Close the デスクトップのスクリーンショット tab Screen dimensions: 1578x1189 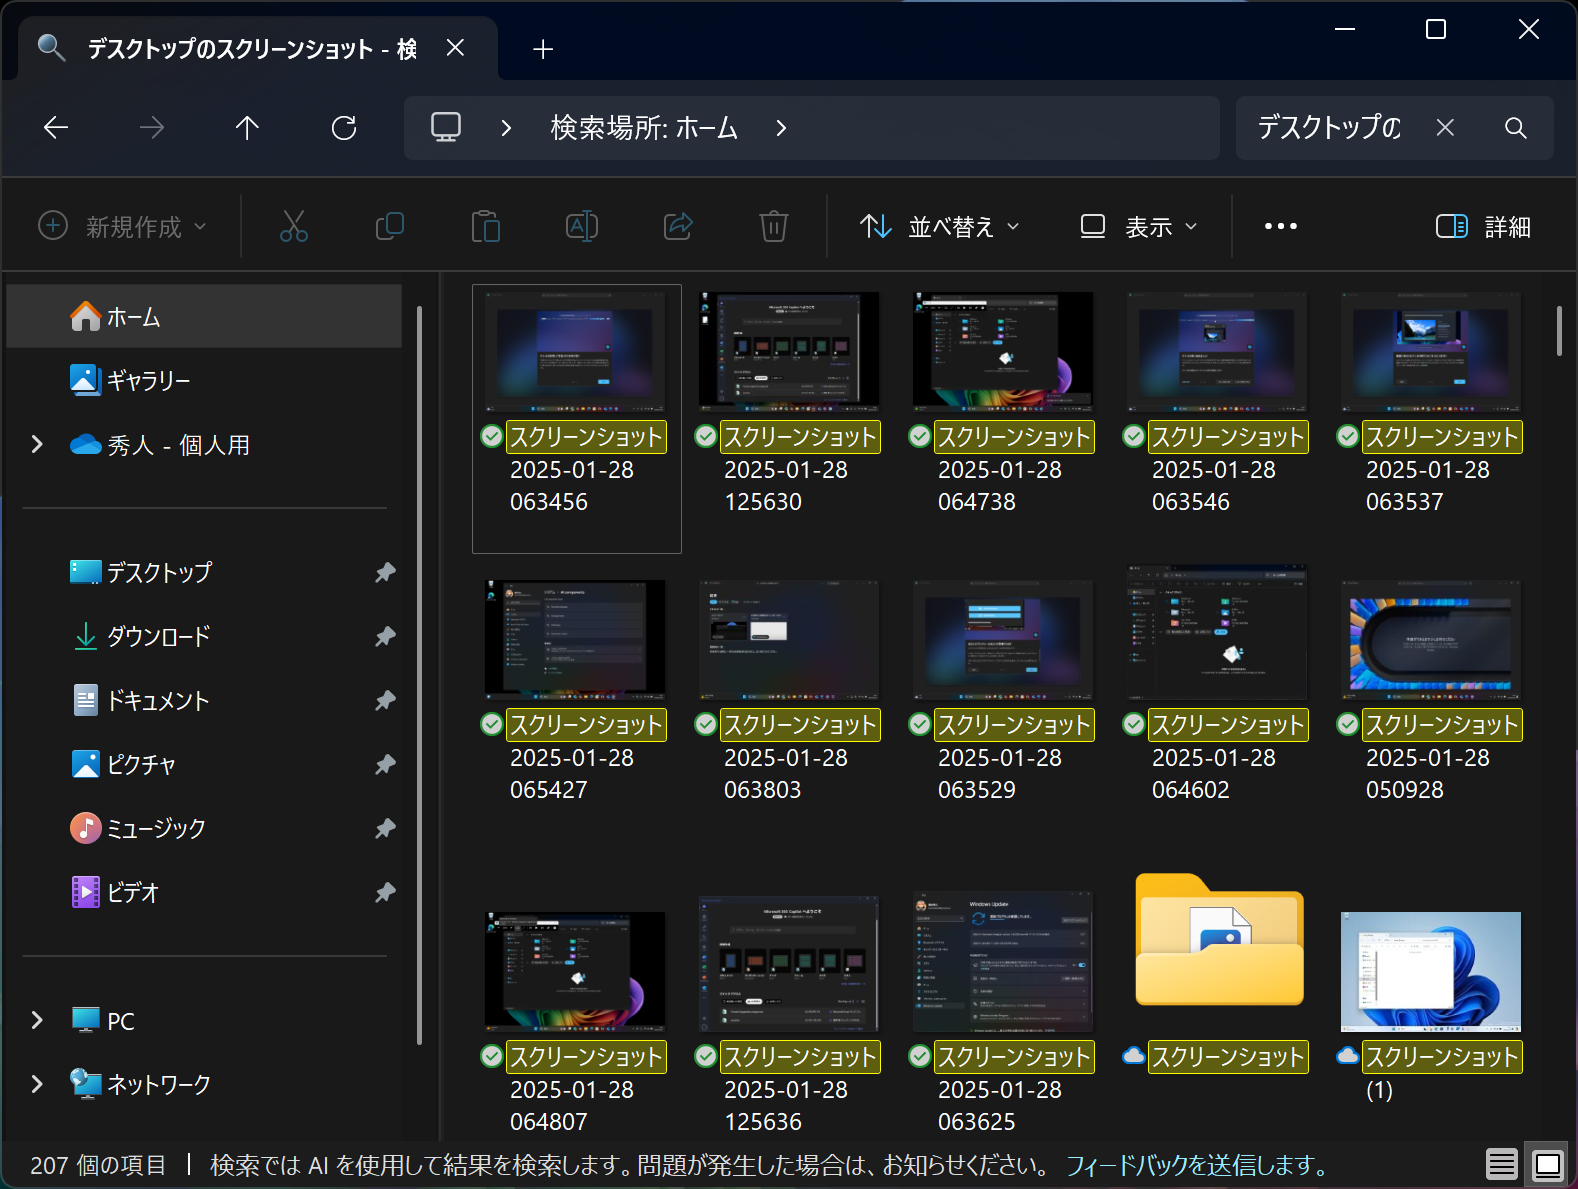(x=455, y=48)
